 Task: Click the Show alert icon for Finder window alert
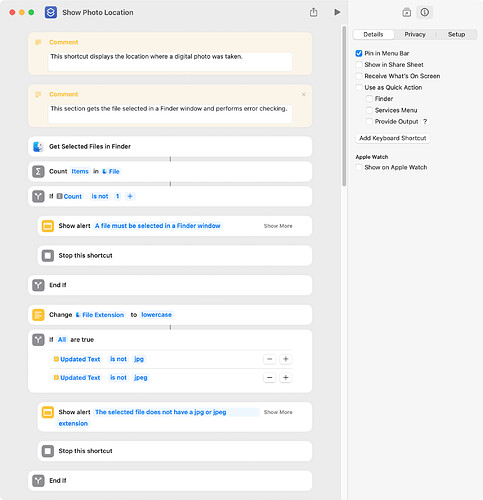coord(48,226)
